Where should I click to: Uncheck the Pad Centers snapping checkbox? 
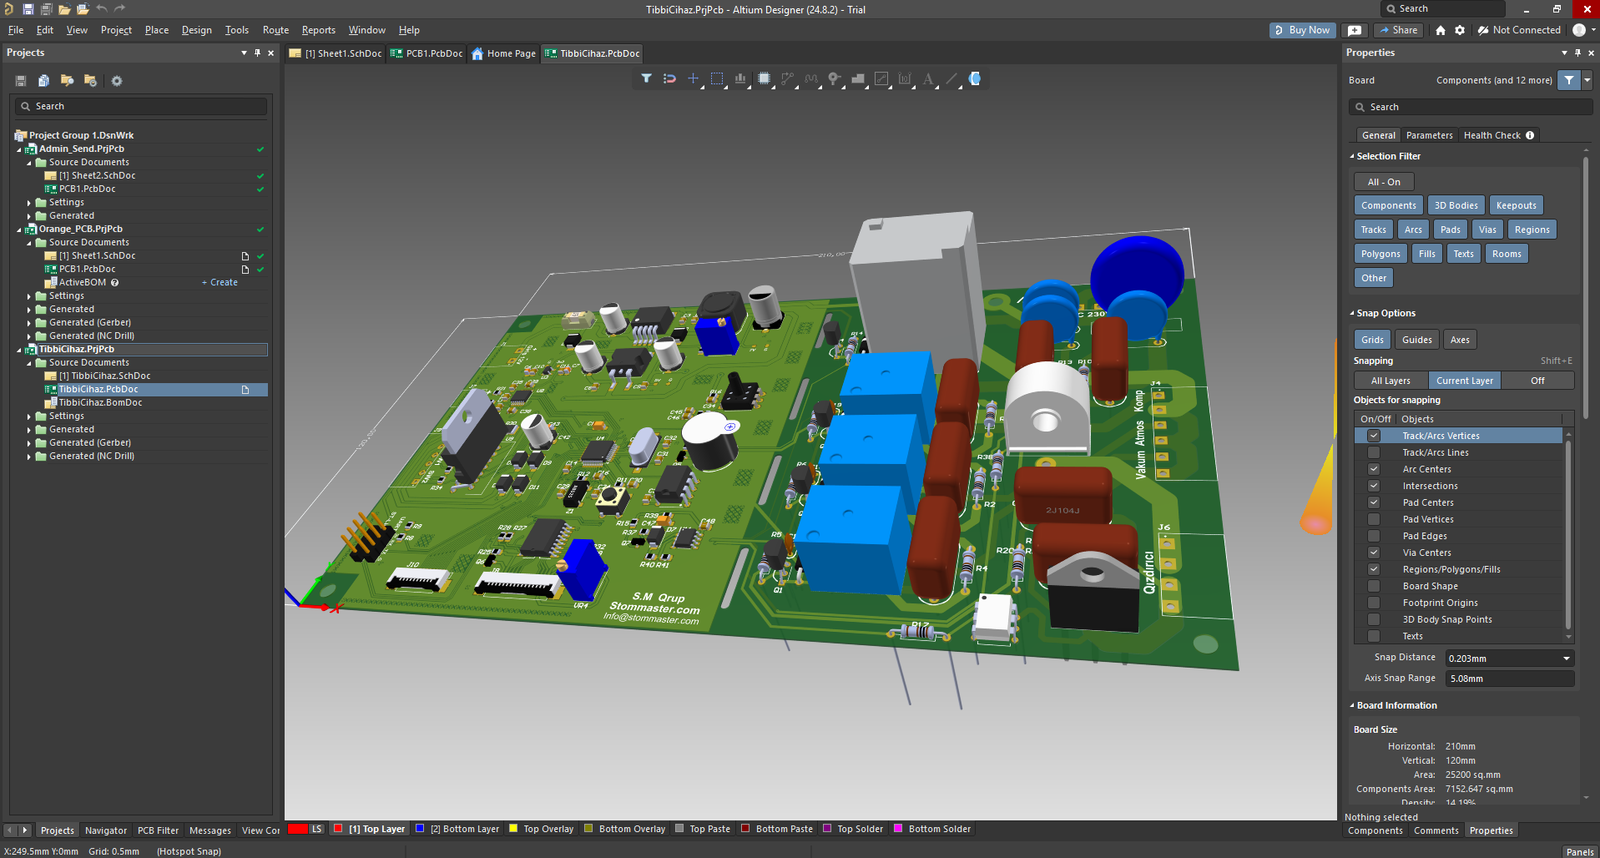1374,503
